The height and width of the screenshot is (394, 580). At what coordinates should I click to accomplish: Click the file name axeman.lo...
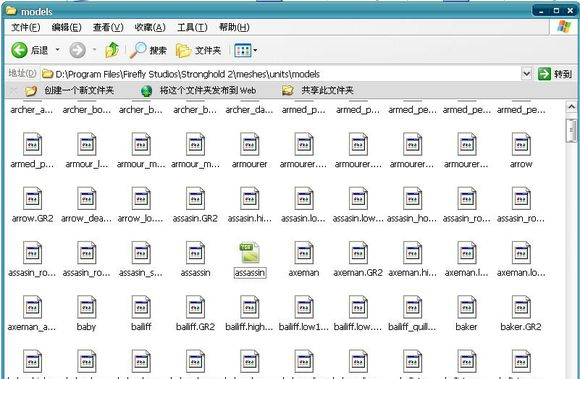(521, 273)
